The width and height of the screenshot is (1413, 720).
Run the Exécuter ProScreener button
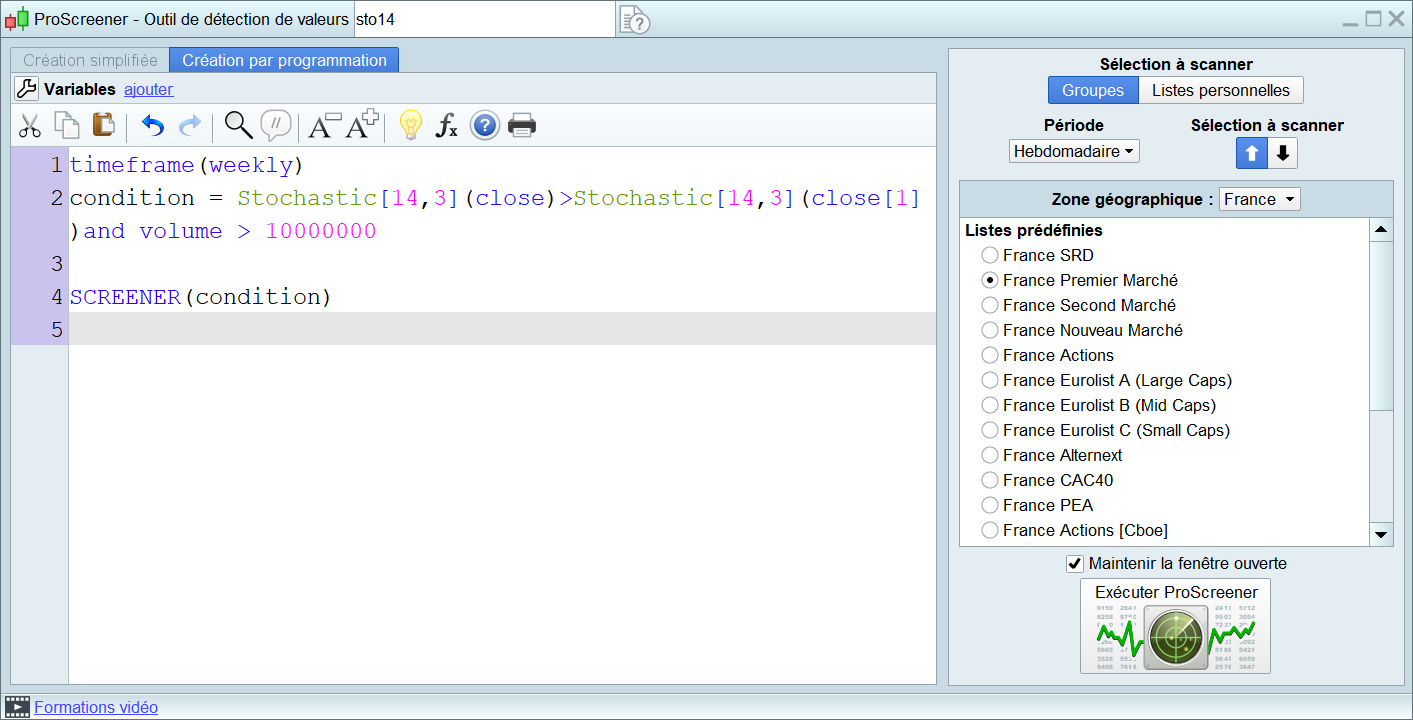coord(1176,626)
